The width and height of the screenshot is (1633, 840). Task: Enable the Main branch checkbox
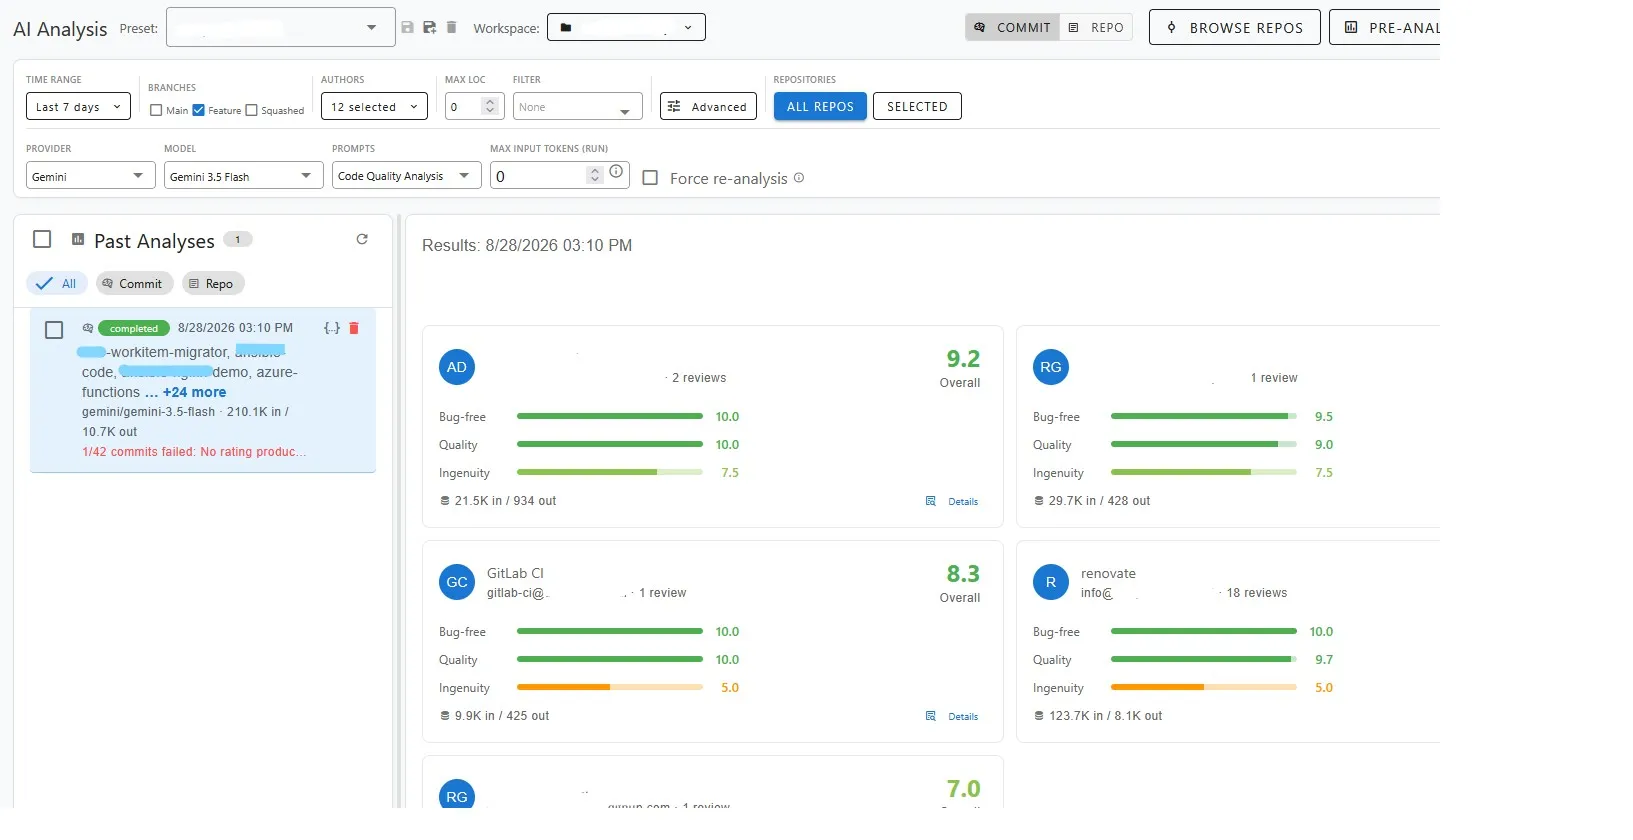coord(156,110)
